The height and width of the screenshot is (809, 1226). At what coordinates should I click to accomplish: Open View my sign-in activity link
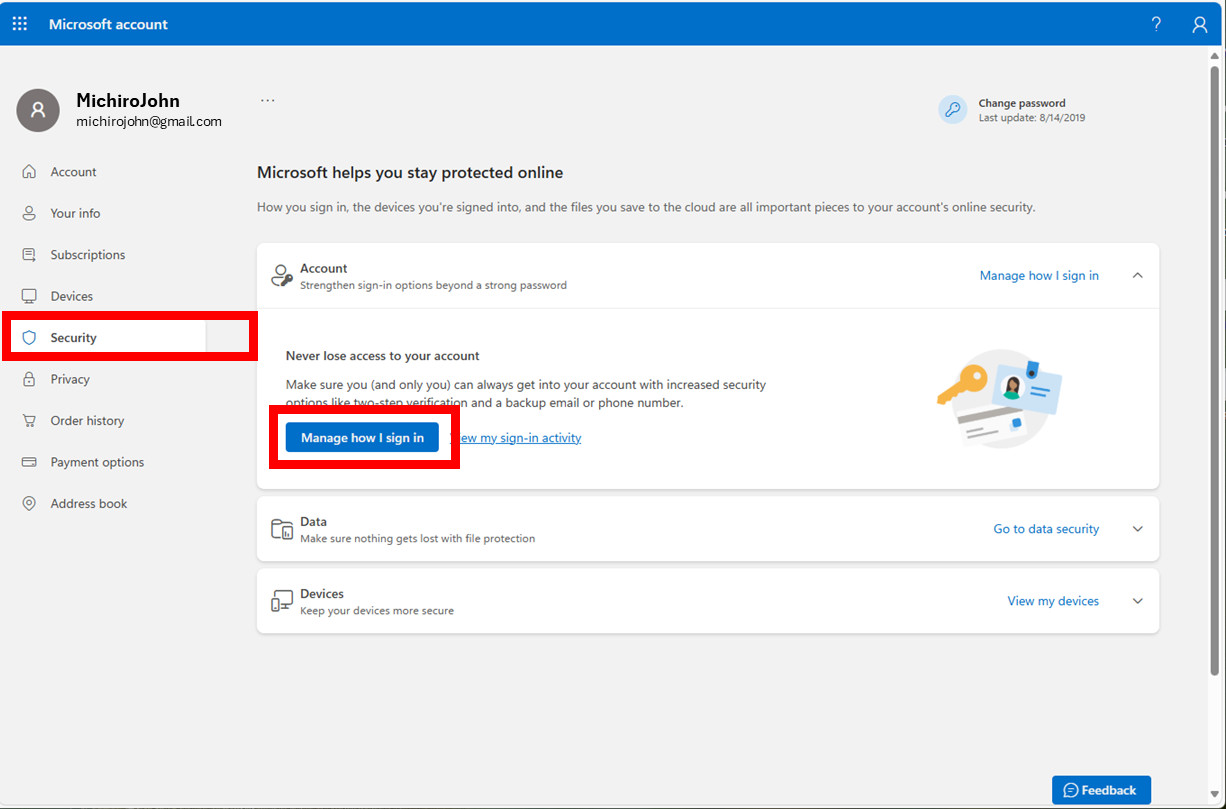coord(516,438)
